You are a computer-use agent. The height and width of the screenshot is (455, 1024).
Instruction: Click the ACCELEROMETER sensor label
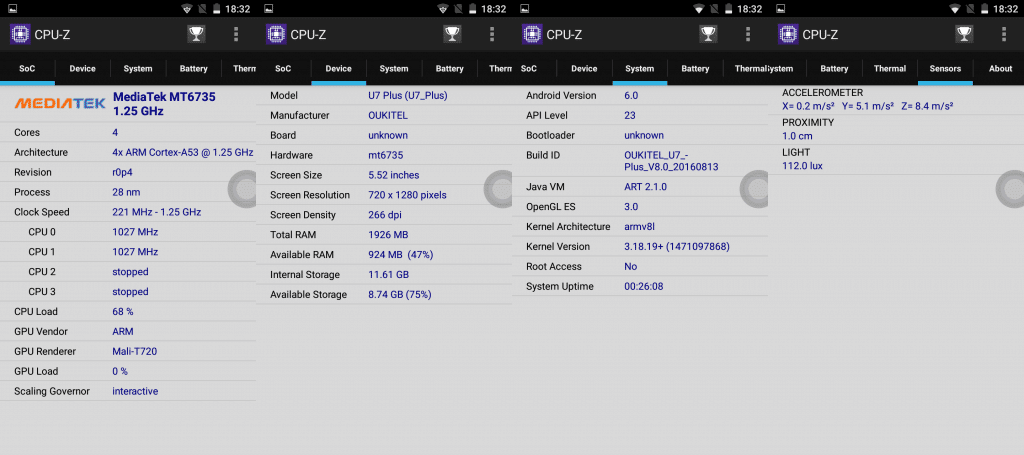(x=822, y=93)
